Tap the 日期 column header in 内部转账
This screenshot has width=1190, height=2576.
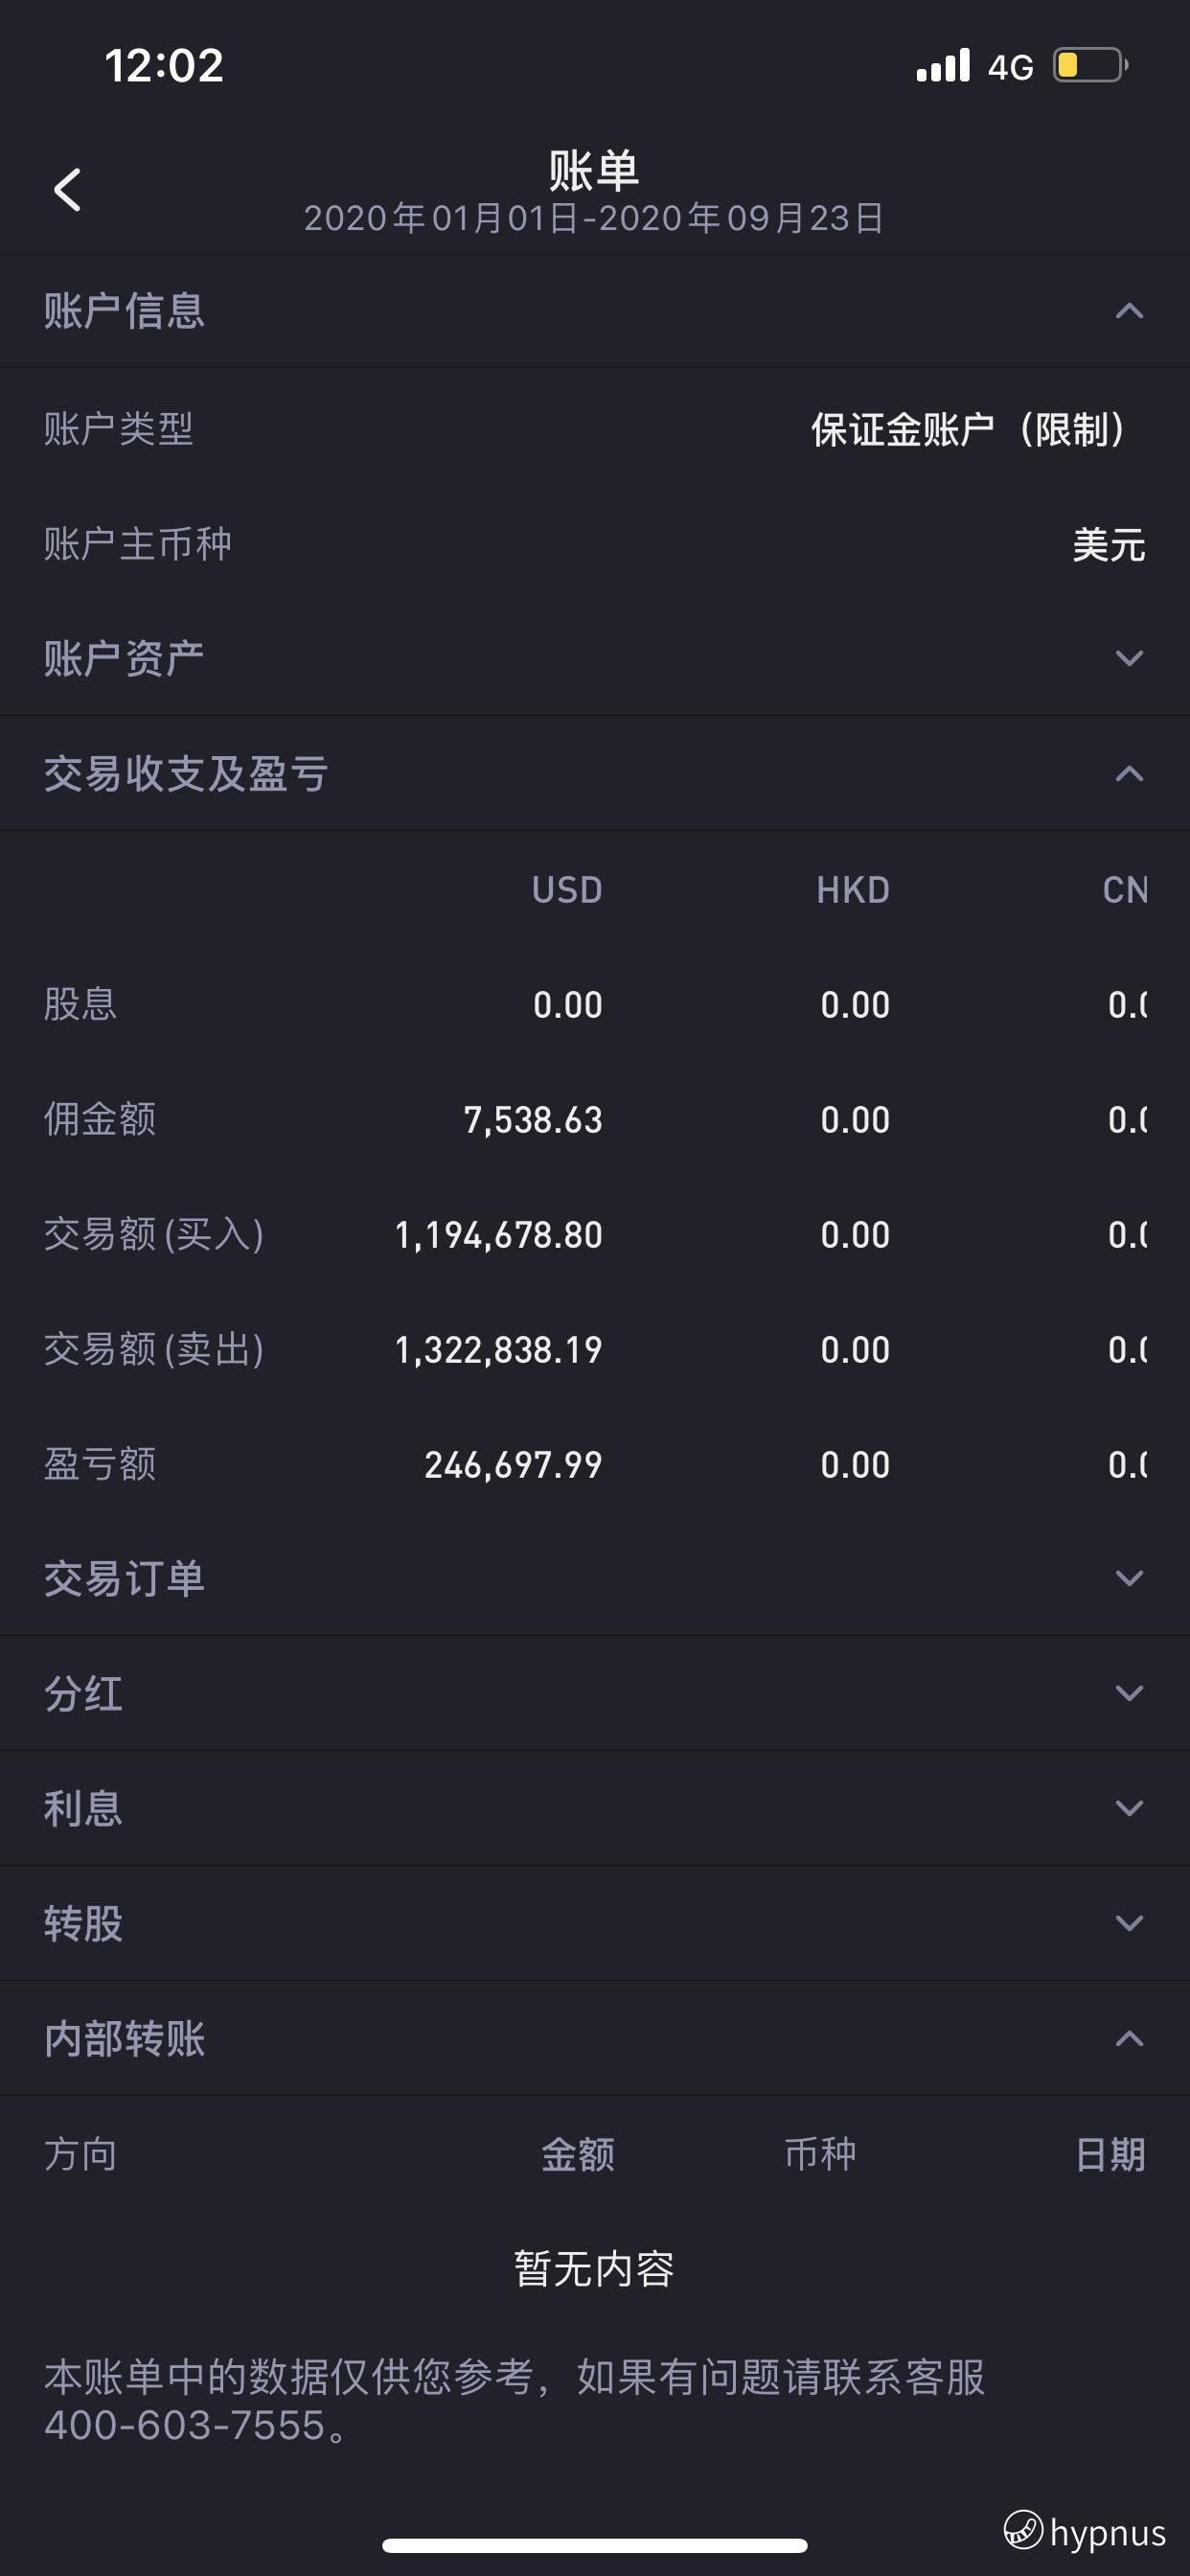pos(1110,2154)
